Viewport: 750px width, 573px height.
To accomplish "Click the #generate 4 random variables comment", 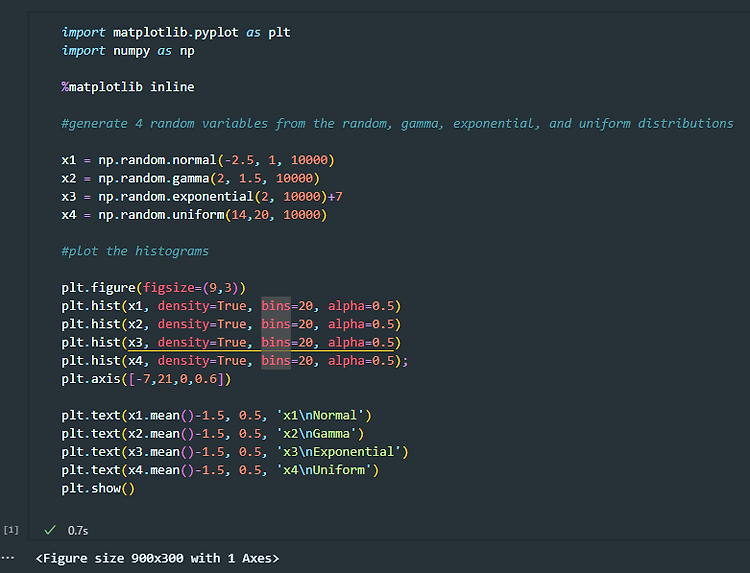I will pyautogui.click(x=397, y=123).
